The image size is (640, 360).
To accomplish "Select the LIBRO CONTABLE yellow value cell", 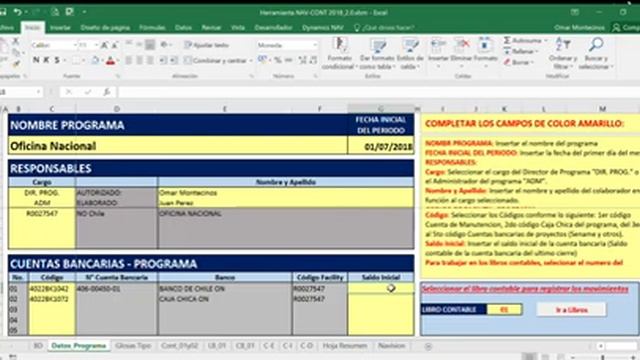I will coord(504,310).
